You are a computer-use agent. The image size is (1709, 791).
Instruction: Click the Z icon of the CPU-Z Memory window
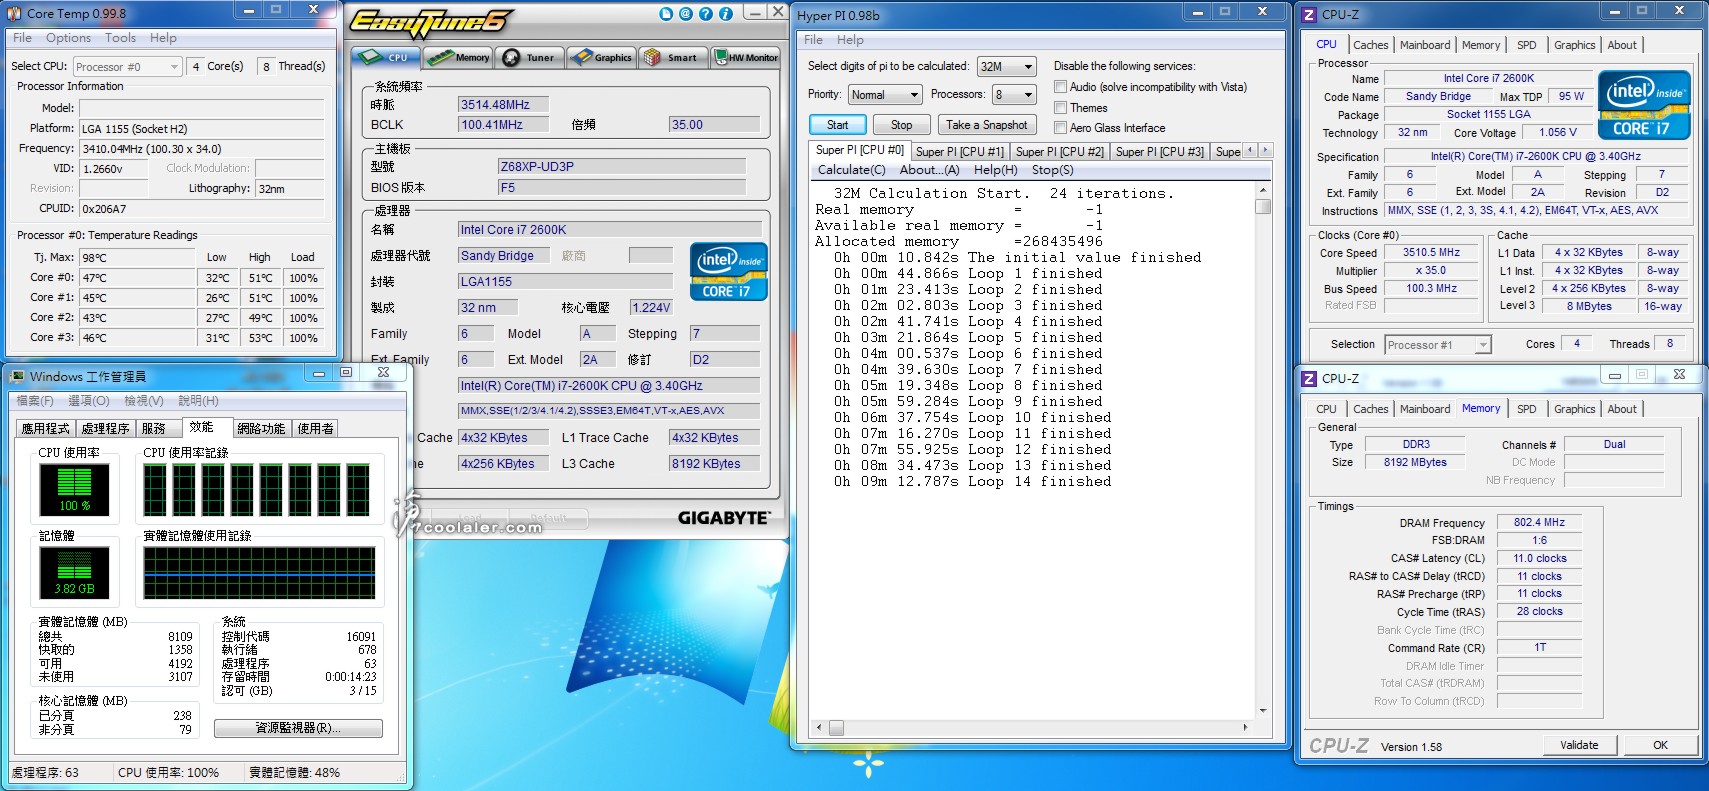(1309, 379)
